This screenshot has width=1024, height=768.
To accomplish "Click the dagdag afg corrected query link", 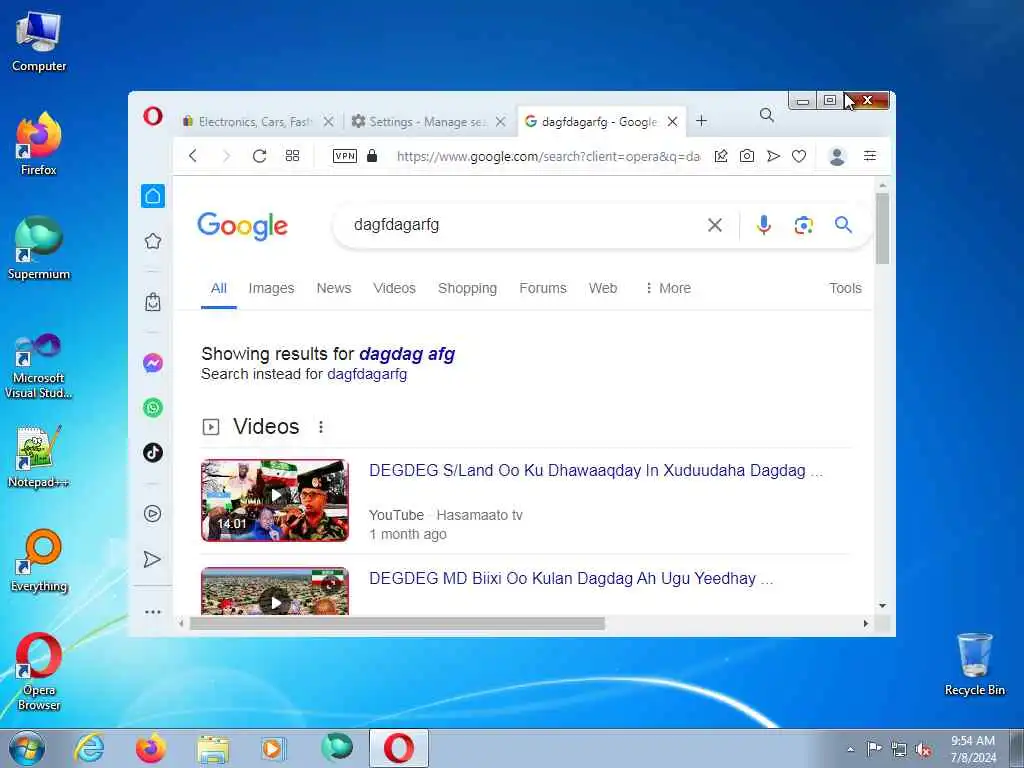I will pos(407,353).
